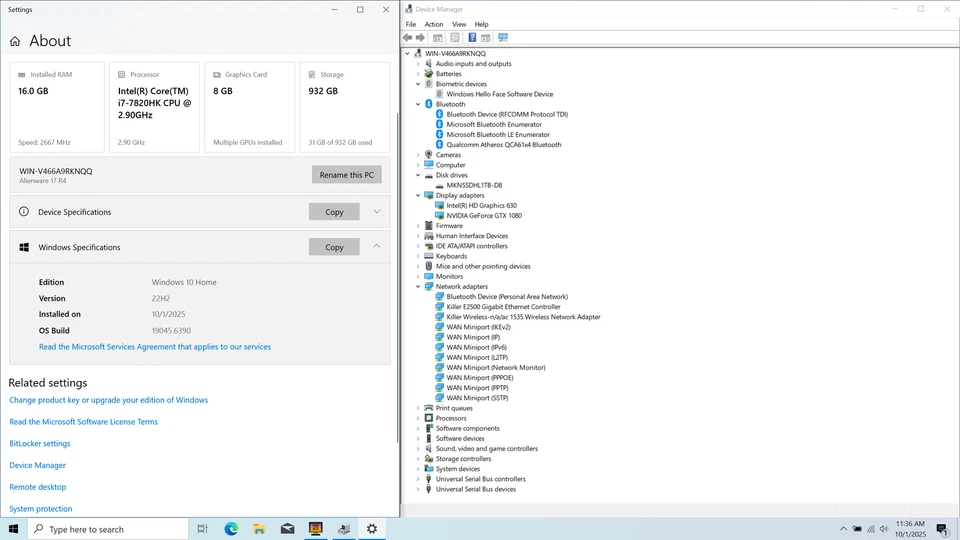The height and width of the screenshot is (540, 960).
Task: Open the Mail app from the taskbar
Action: [287, 529]
